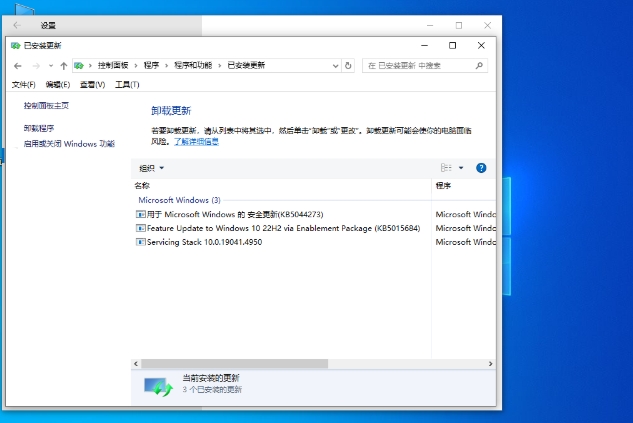
Task: Click the Settings window back arrow
Action: (17, 25)
